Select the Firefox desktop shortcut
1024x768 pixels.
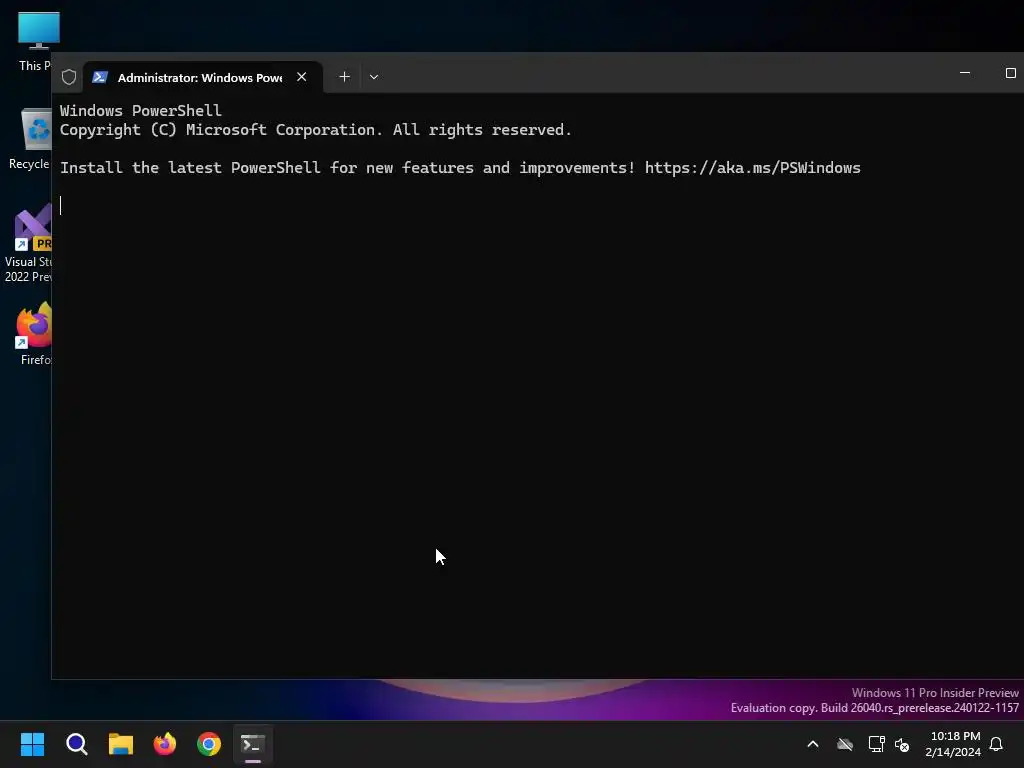[x=34, y=334]
